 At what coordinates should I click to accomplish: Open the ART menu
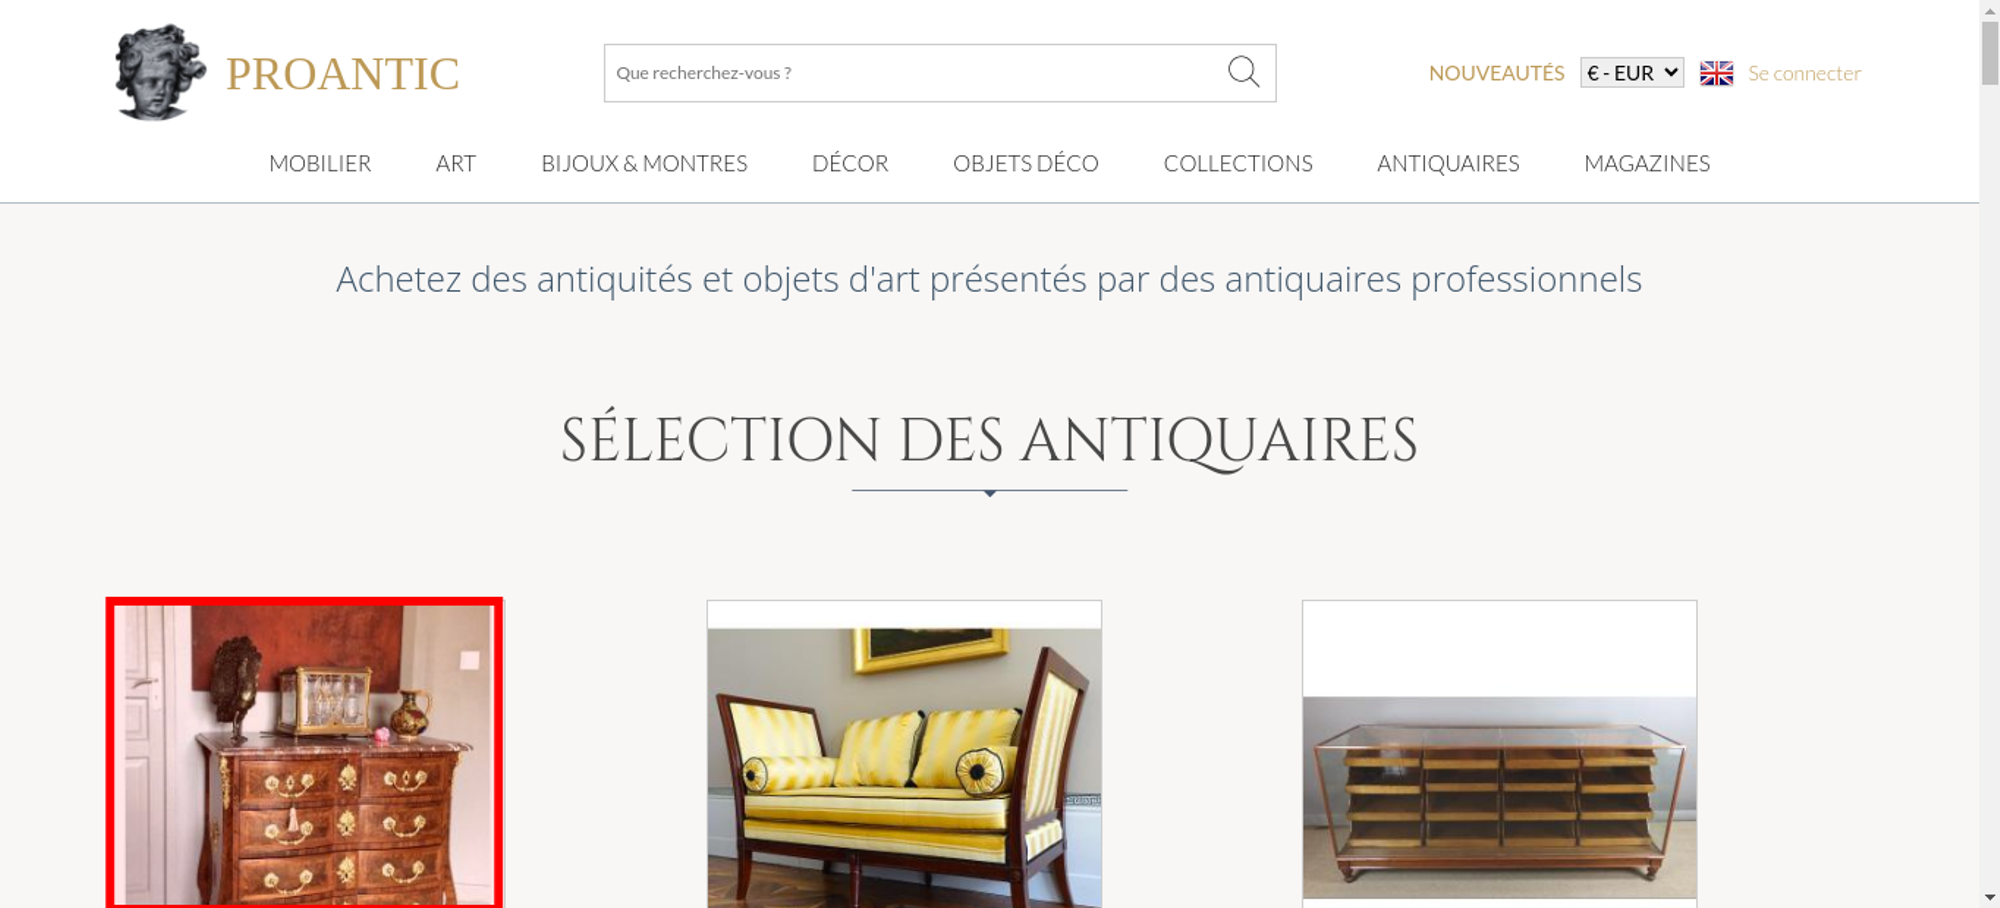pos(456,163)
